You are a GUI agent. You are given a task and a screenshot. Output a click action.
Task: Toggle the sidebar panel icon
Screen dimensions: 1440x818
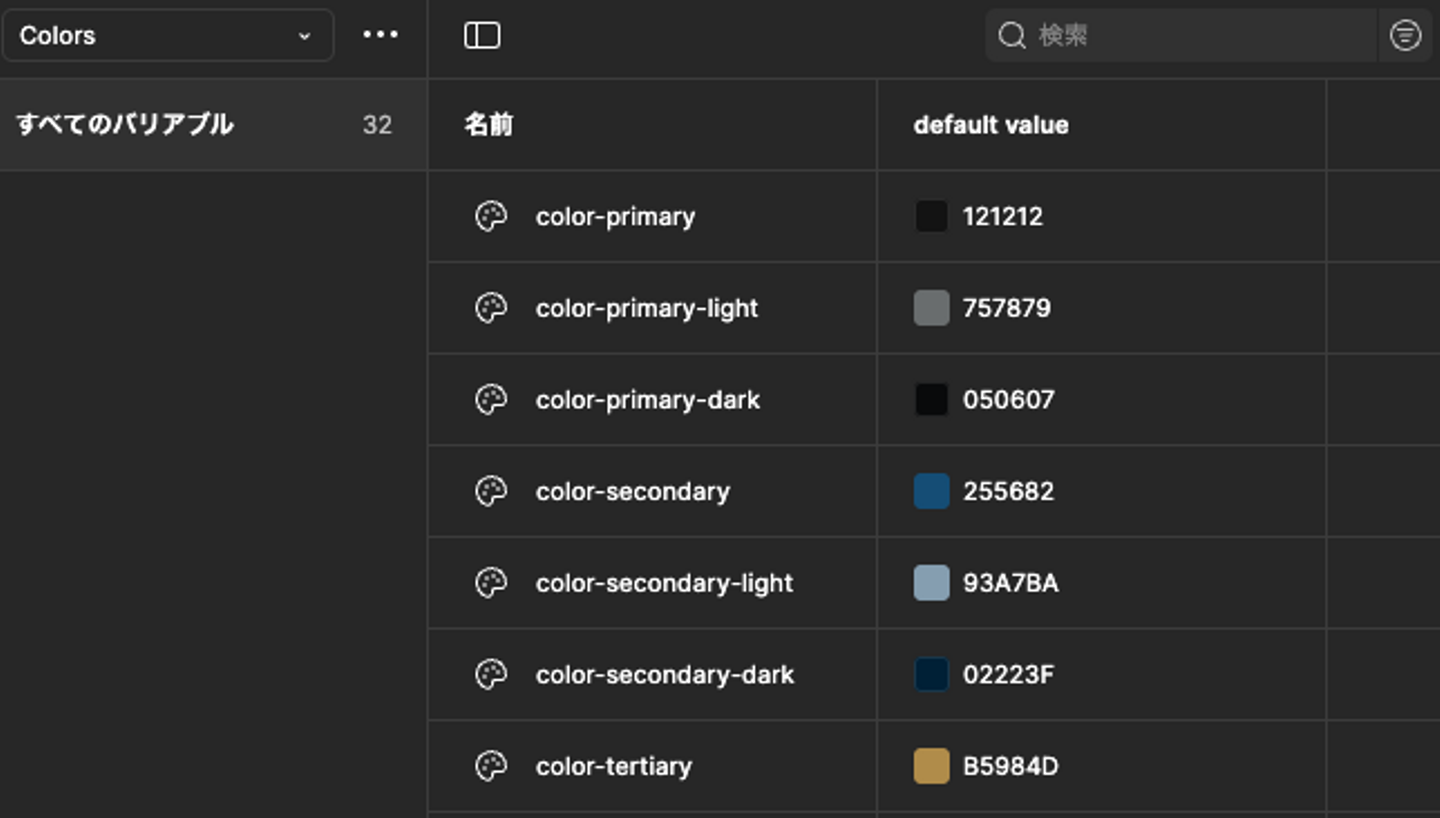point(482,36)
